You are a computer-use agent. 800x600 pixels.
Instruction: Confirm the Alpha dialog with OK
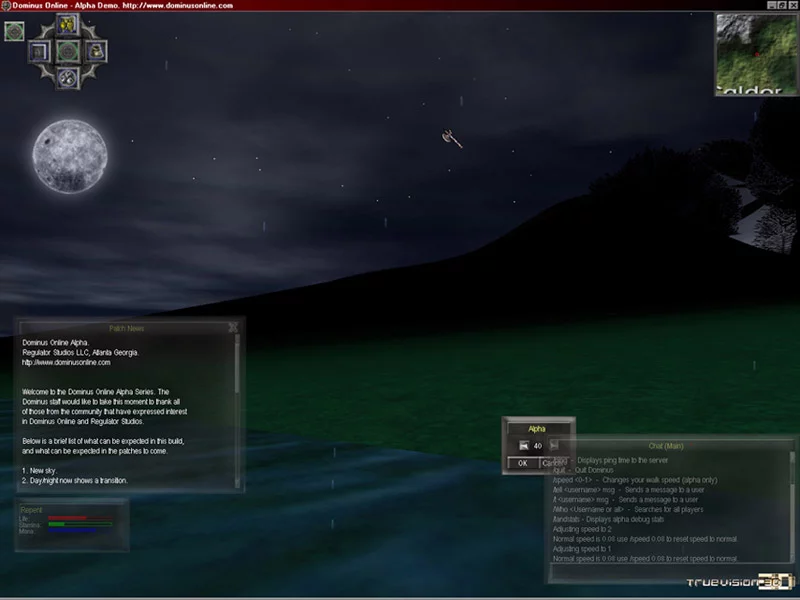523,463
